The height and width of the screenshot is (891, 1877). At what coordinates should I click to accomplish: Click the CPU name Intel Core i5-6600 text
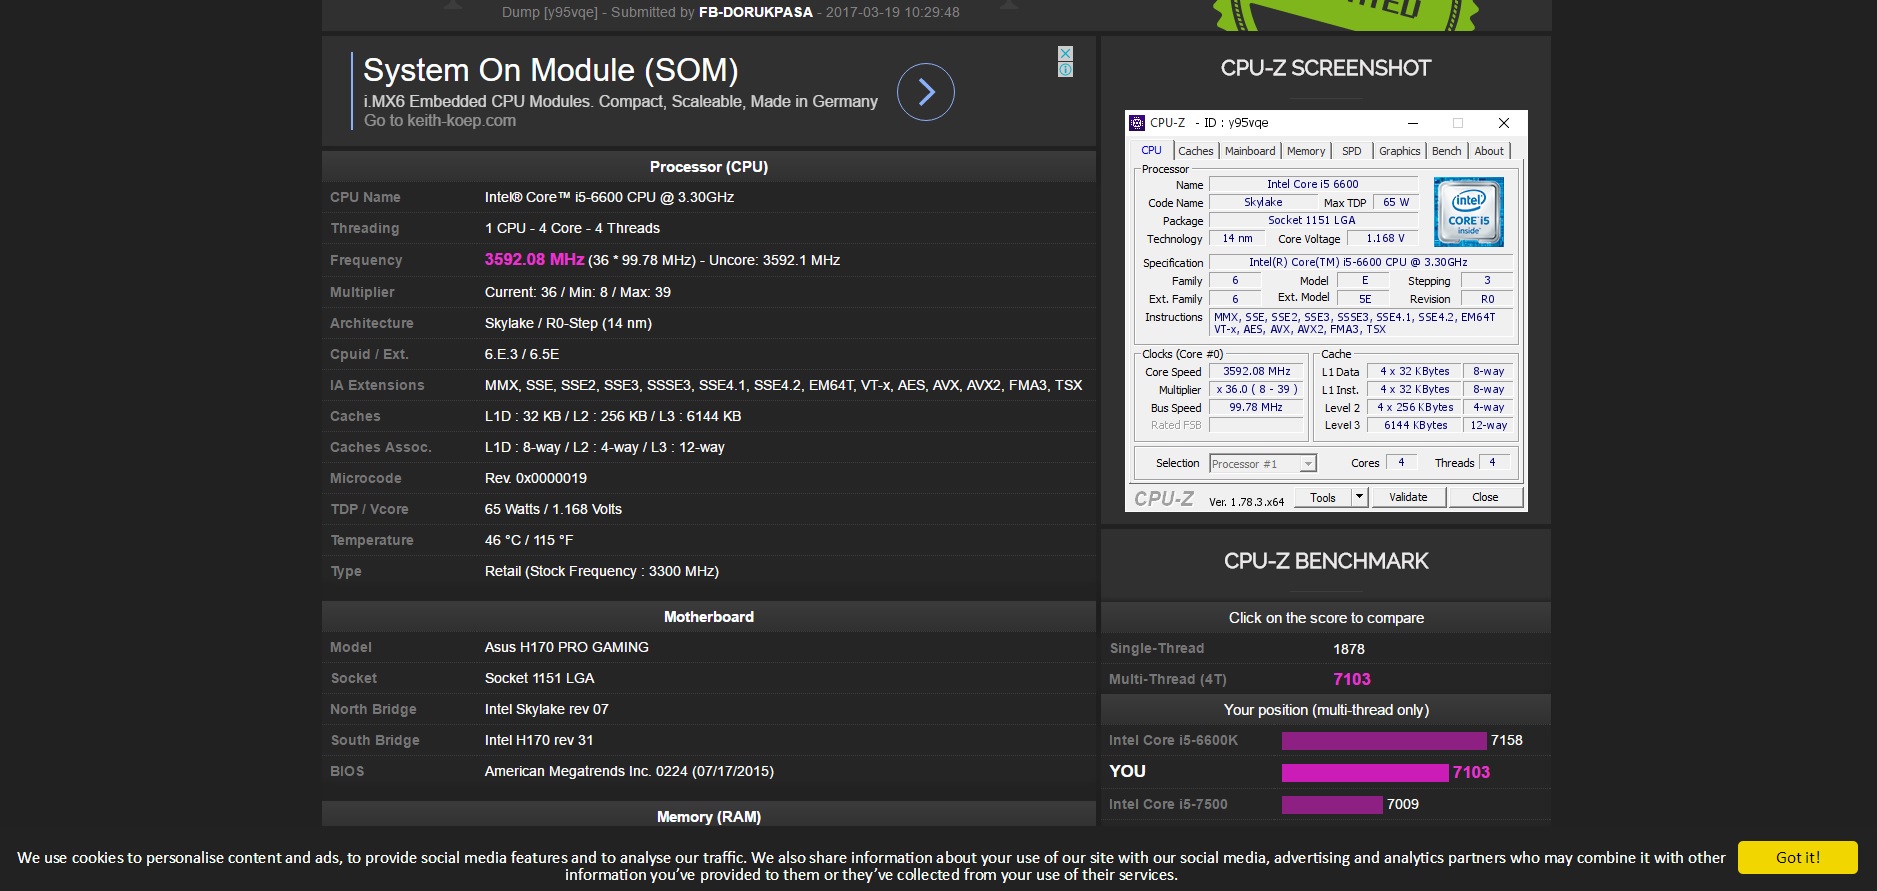(609, 197)
